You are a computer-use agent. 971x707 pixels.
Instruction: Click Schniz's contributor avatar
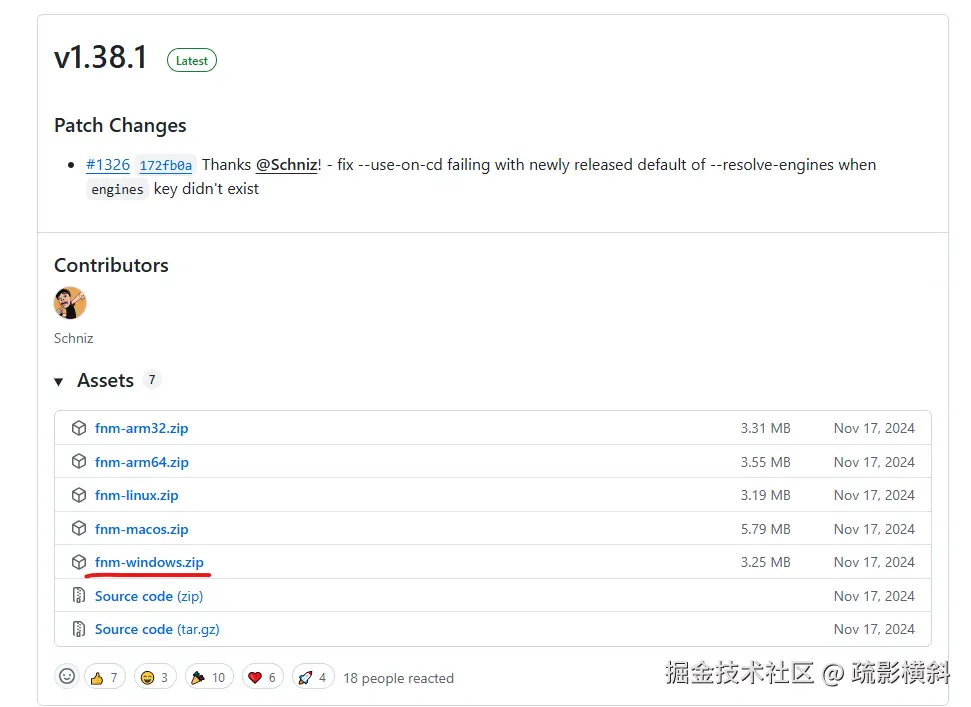[70, 302]
